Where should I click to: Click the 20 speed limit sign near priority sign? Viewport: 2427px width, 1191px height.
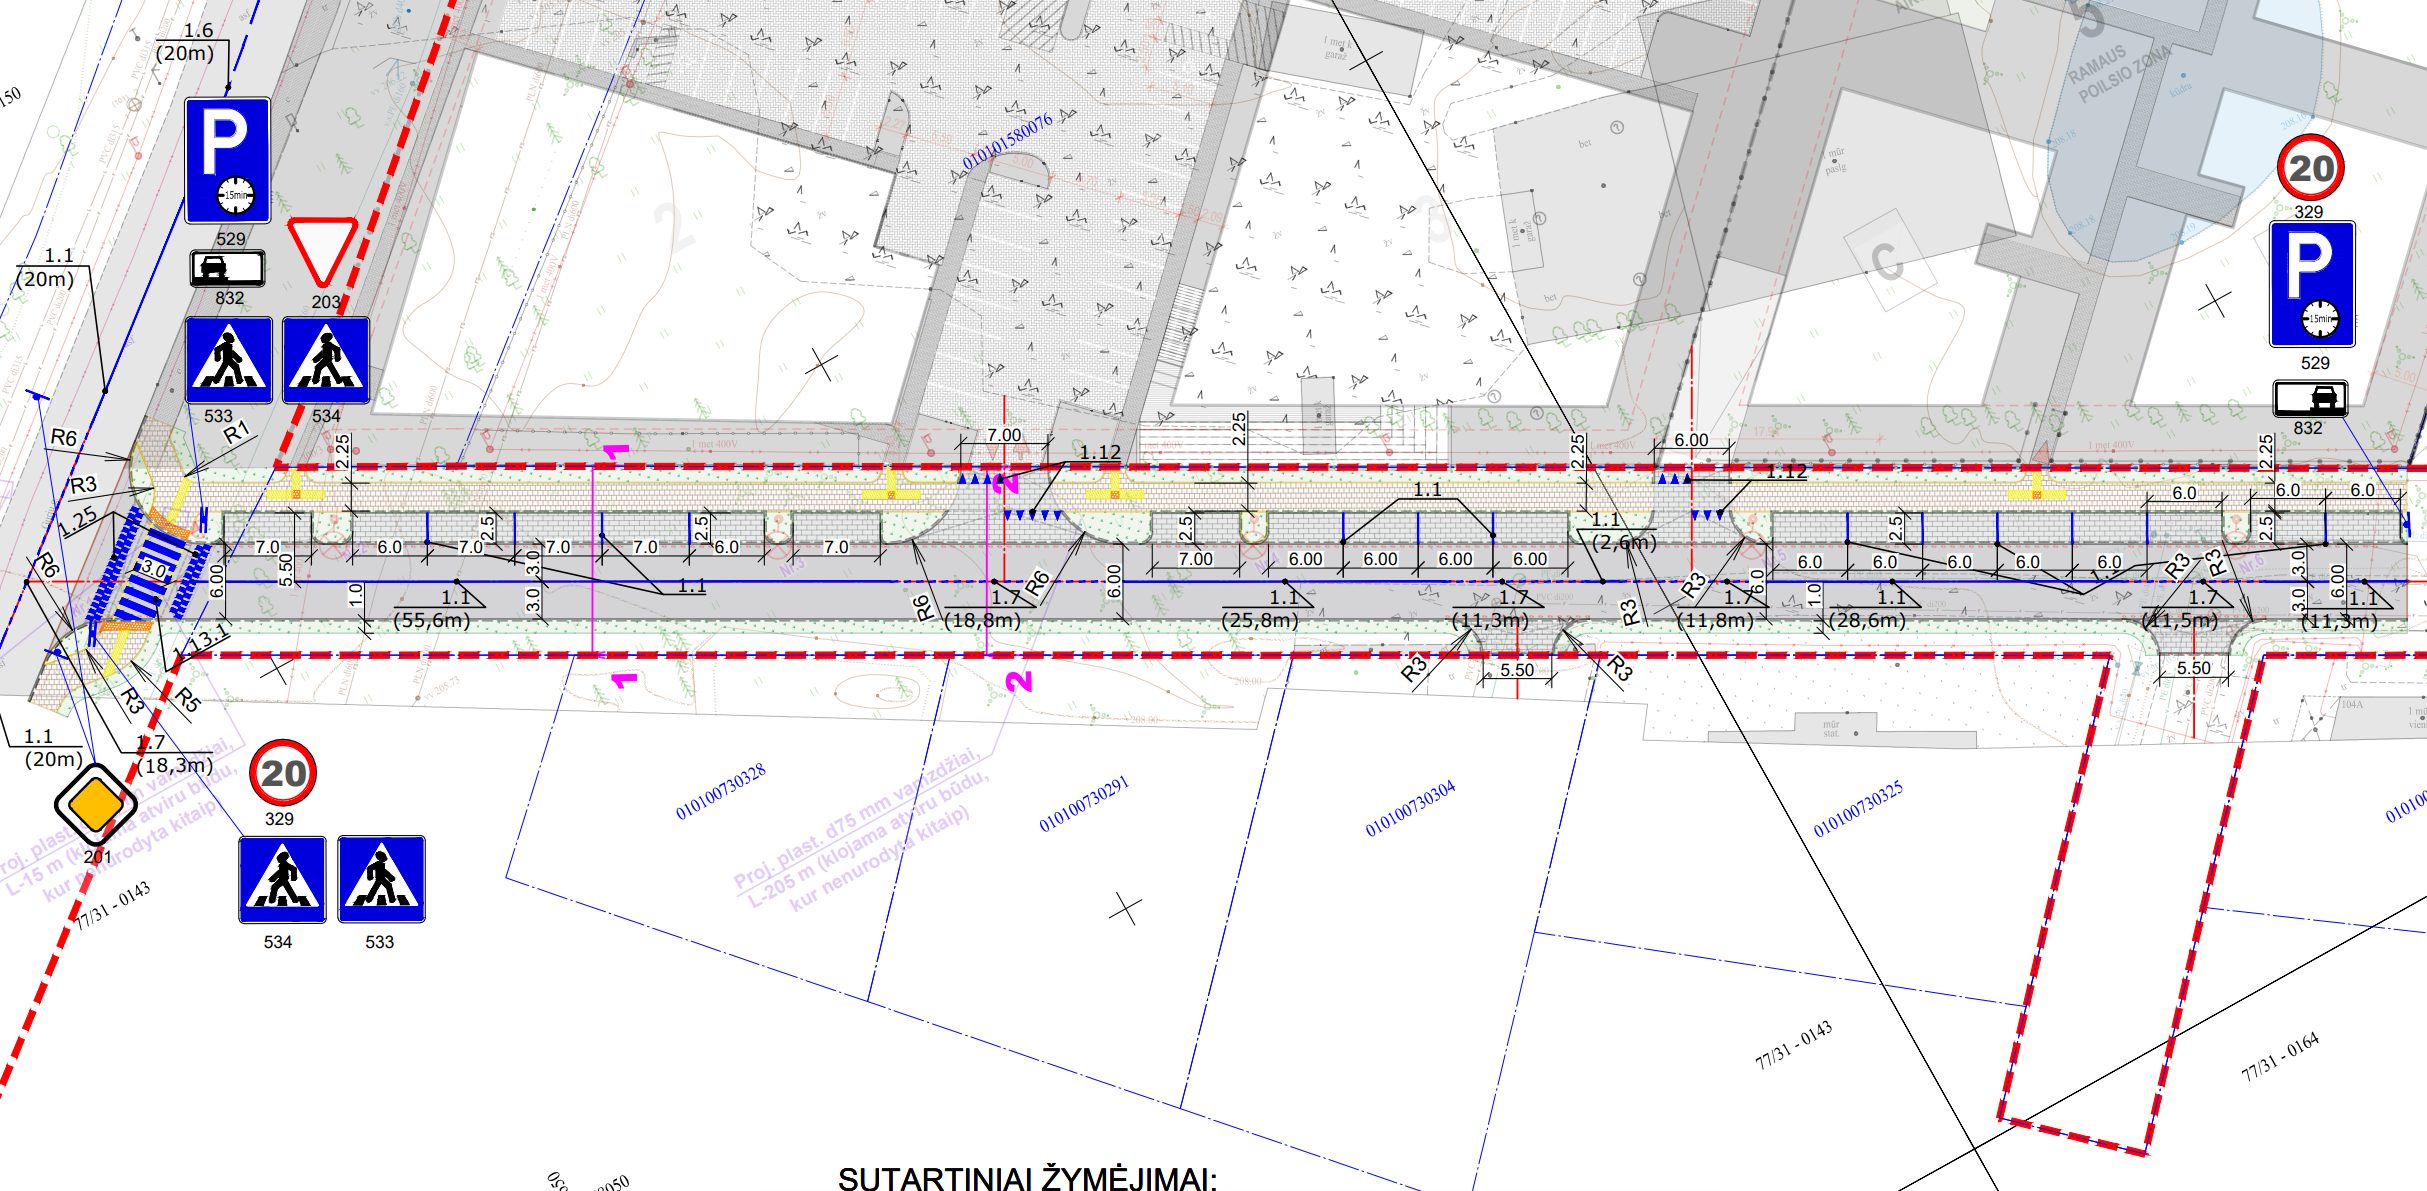(x=283, y=773)
